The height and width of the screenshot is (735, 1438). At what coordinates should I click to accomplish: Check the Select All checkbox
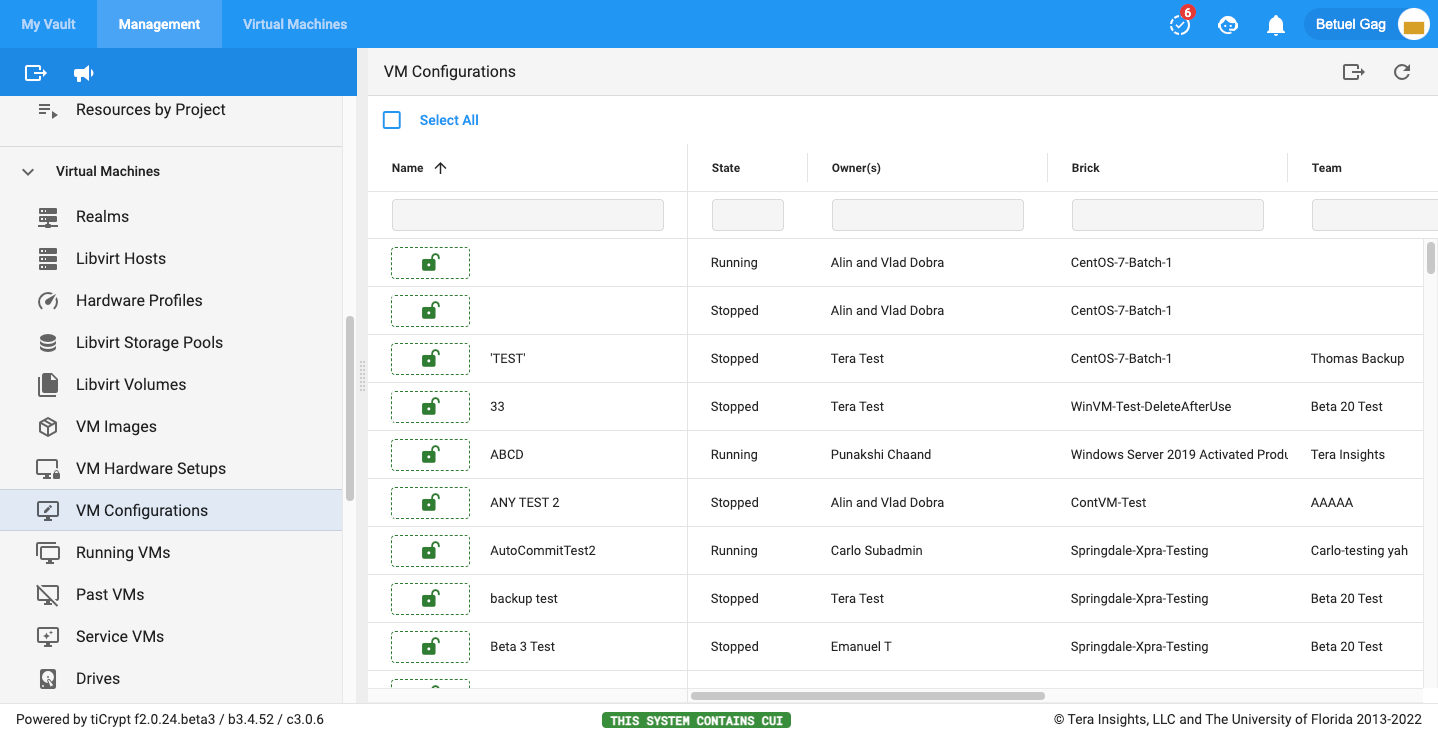pyautogui.click(x=392, y=120)
